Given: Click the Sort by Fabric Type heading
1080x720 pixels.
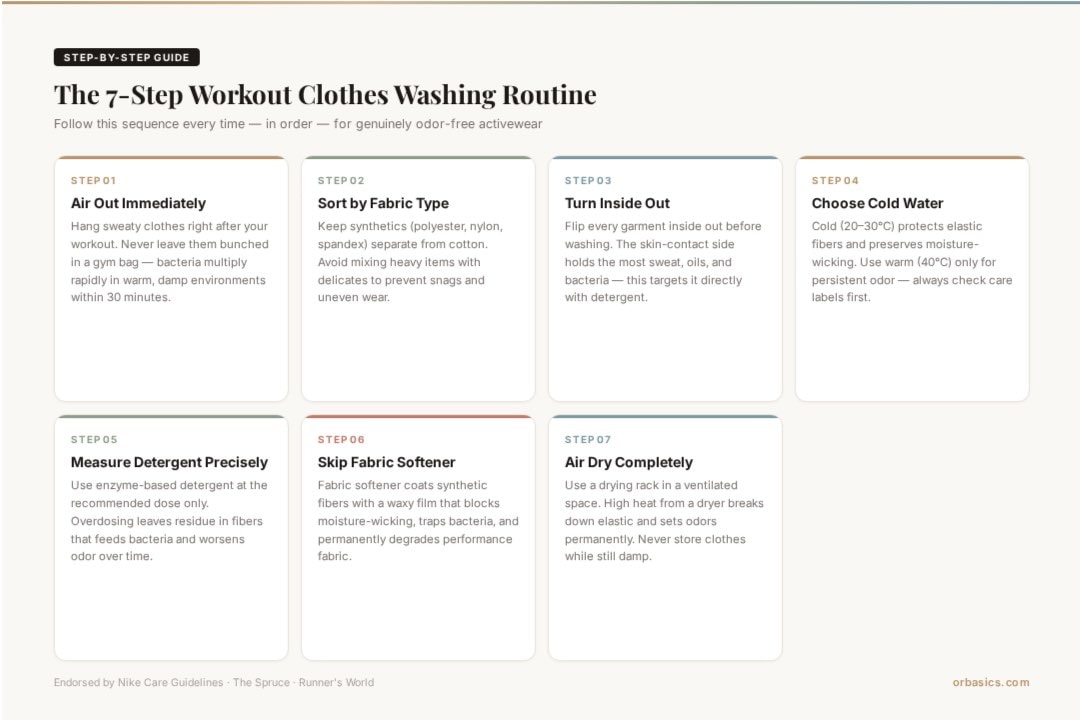Looking at the screenshot, I should (x=383, y=203).
